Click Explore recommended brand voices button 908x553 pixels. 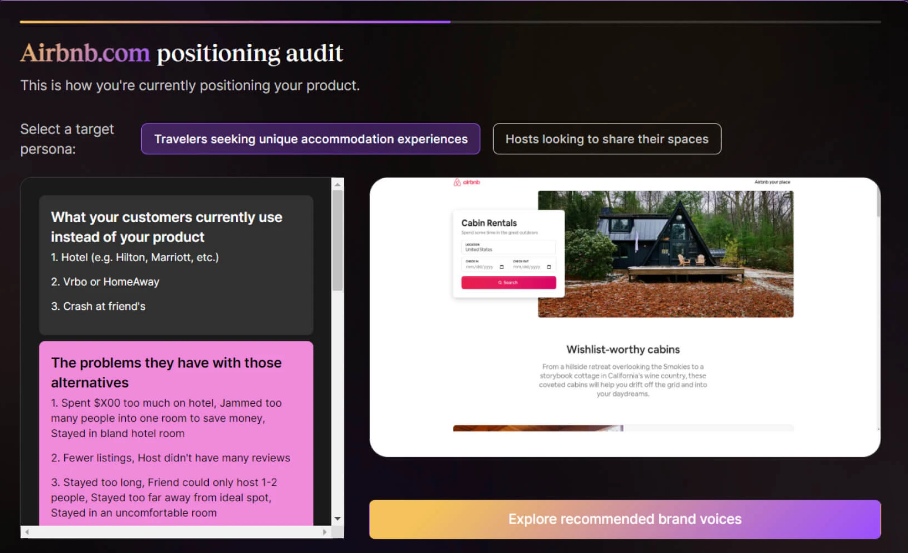pyautogui.click(x=625, y=519)
